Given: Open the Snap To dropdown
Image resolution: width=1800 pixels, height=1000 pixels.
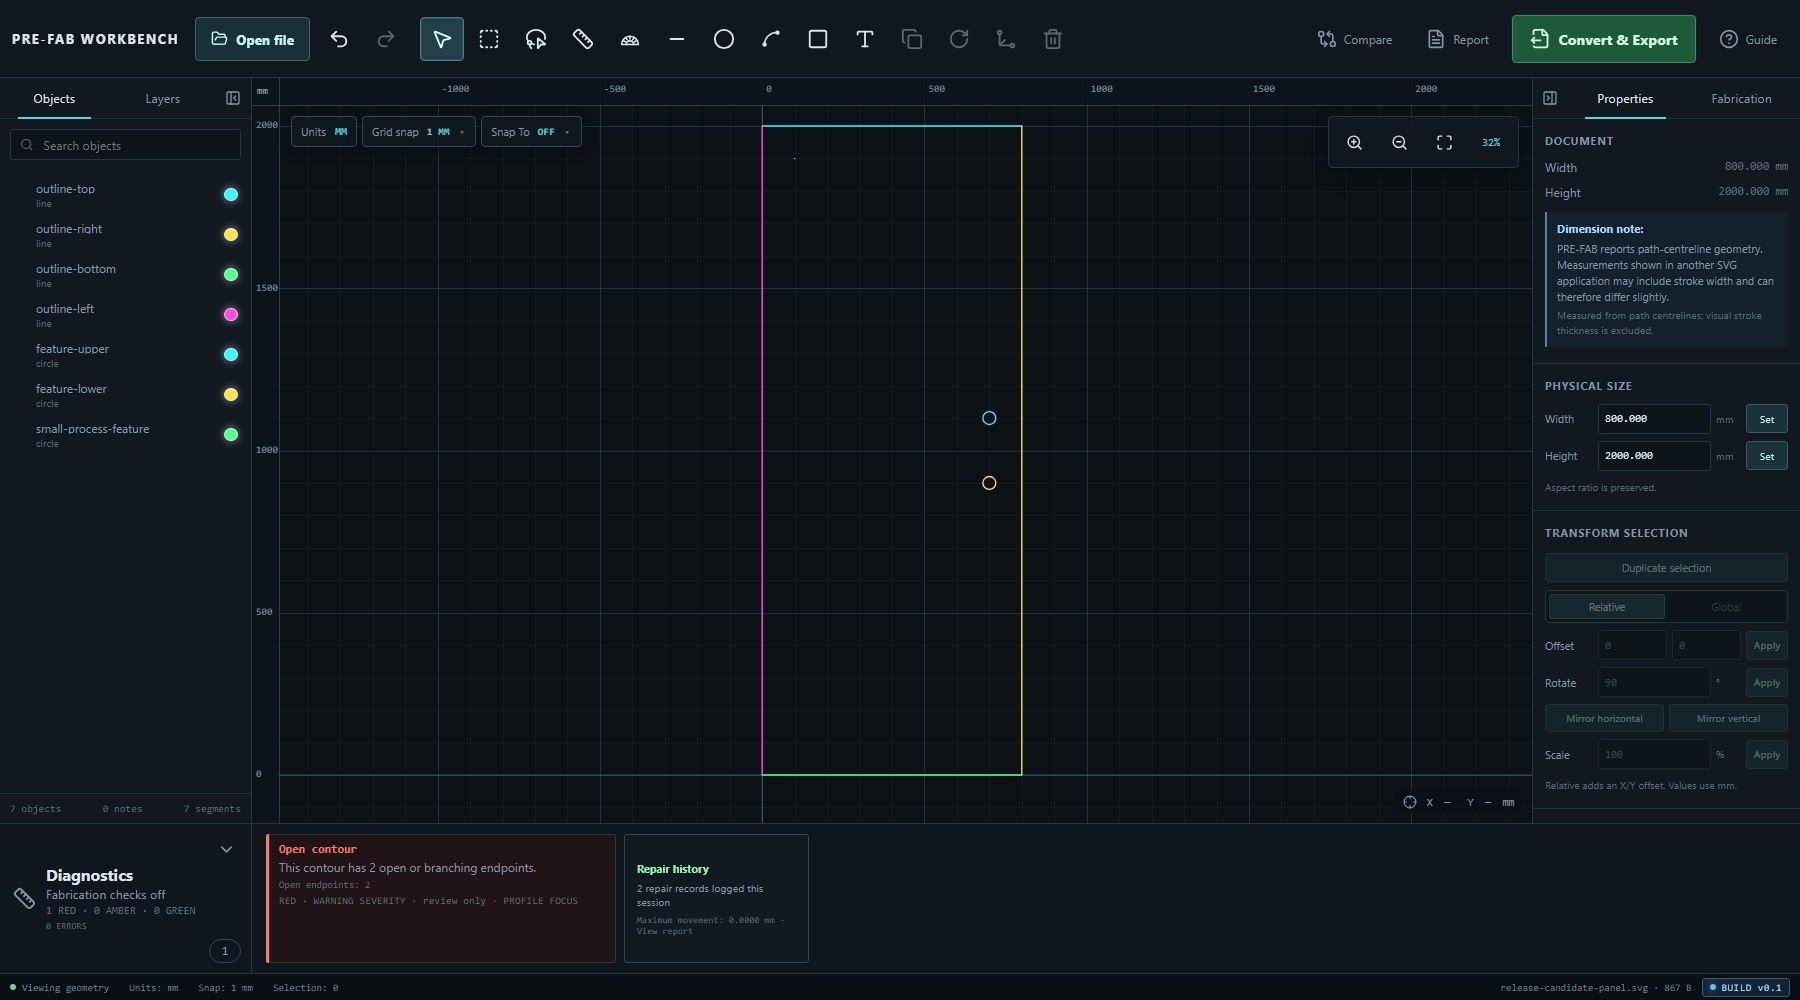Looking at the screenshot, I should click(531, 132).
